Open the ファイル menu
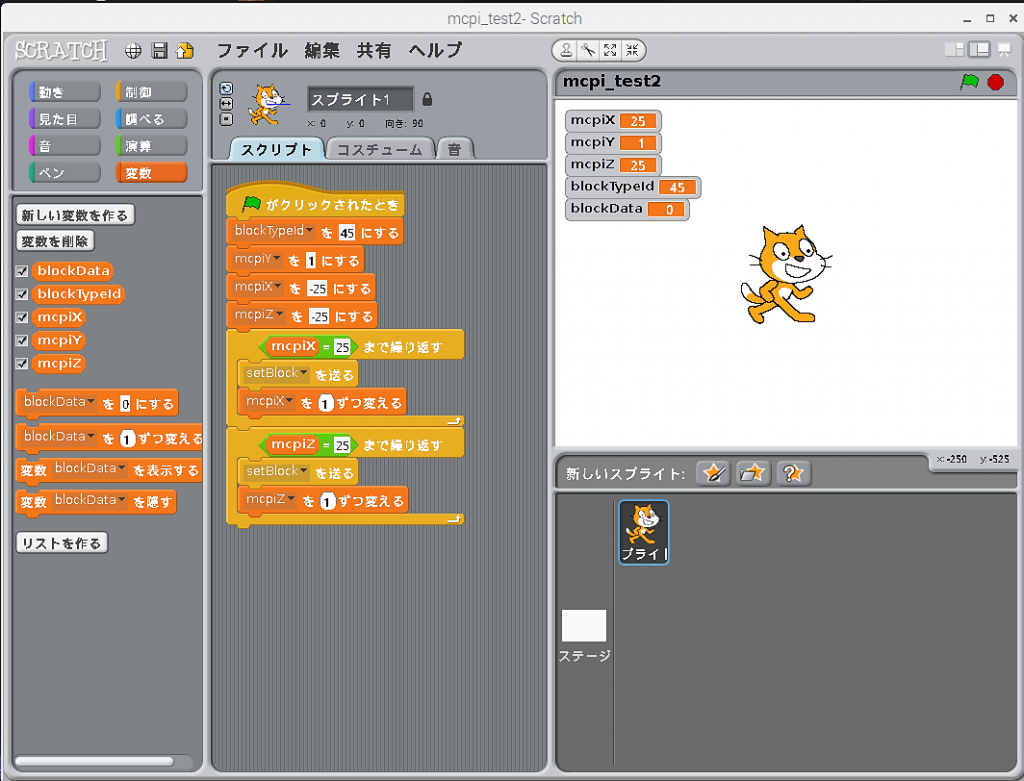 [x=252, y=50]
